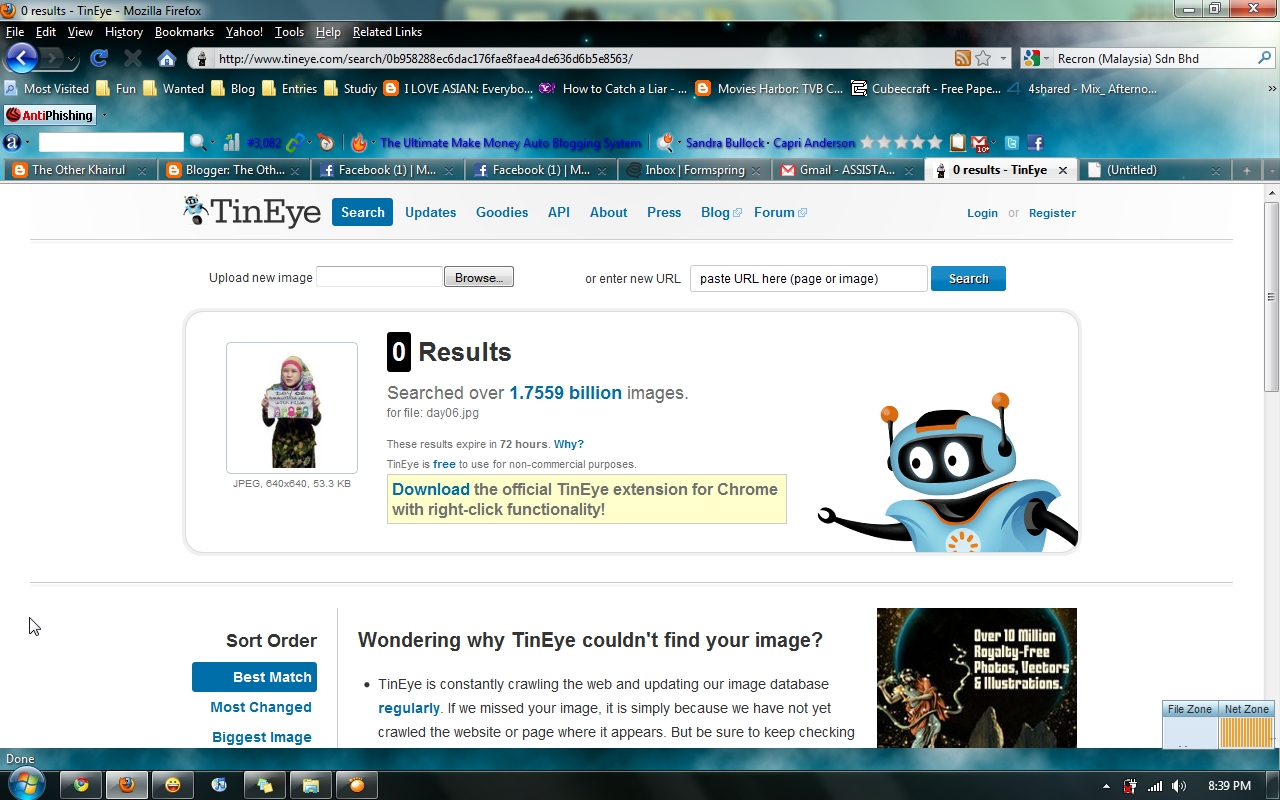Image resolution: width=1280 pixels, height=800 pixels.
Task: Open the Cubeecraft - Free Pape... bookmark
Action: [926, 88]
